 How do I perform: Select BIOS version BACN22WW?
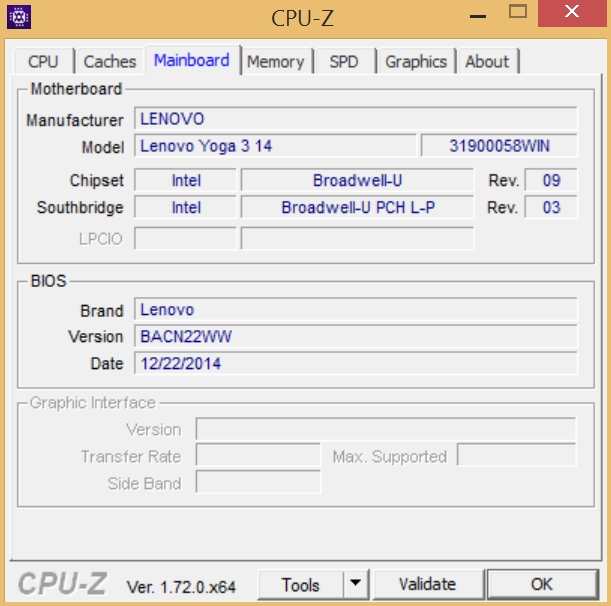[x=355, y=336]
